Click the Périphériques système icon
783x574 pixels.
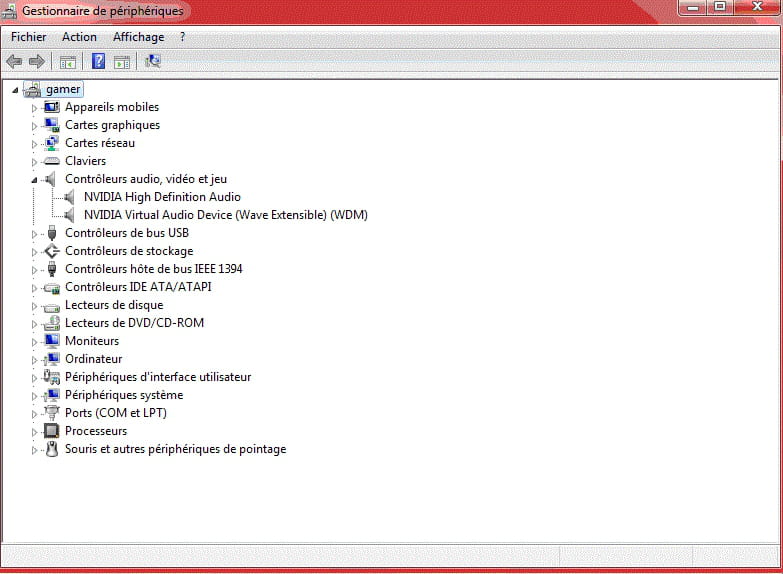pos(51,395)
